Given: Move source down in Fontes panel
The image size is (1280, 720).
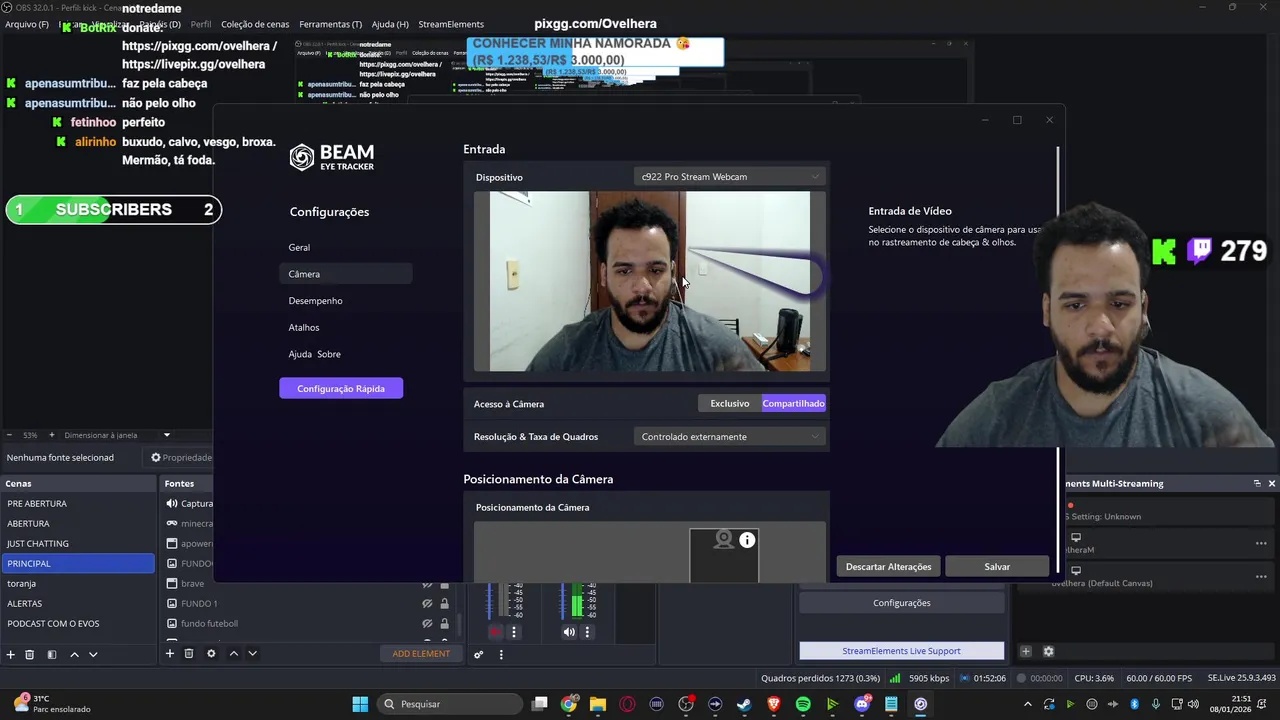Looking at the screenshot, I should coord(252,653).
